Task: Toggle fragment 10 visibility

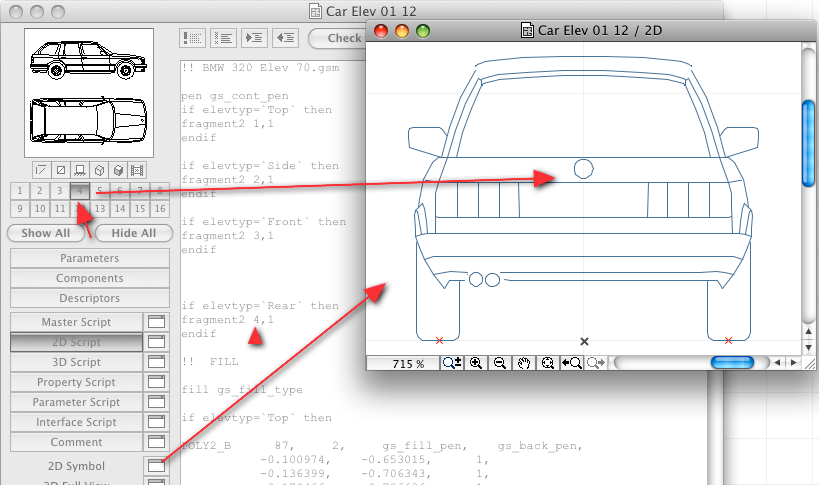Action: (40, 209)
